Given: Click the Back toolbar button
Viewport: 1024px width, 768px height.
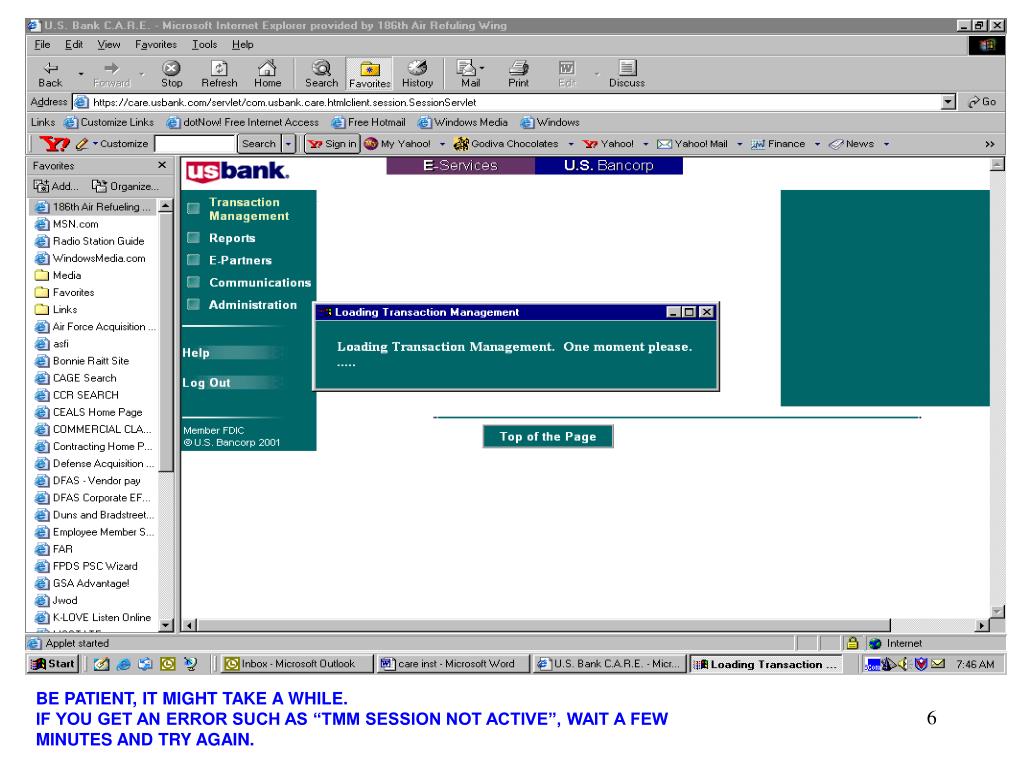Looking at the screenshot, I should [50, 74].
